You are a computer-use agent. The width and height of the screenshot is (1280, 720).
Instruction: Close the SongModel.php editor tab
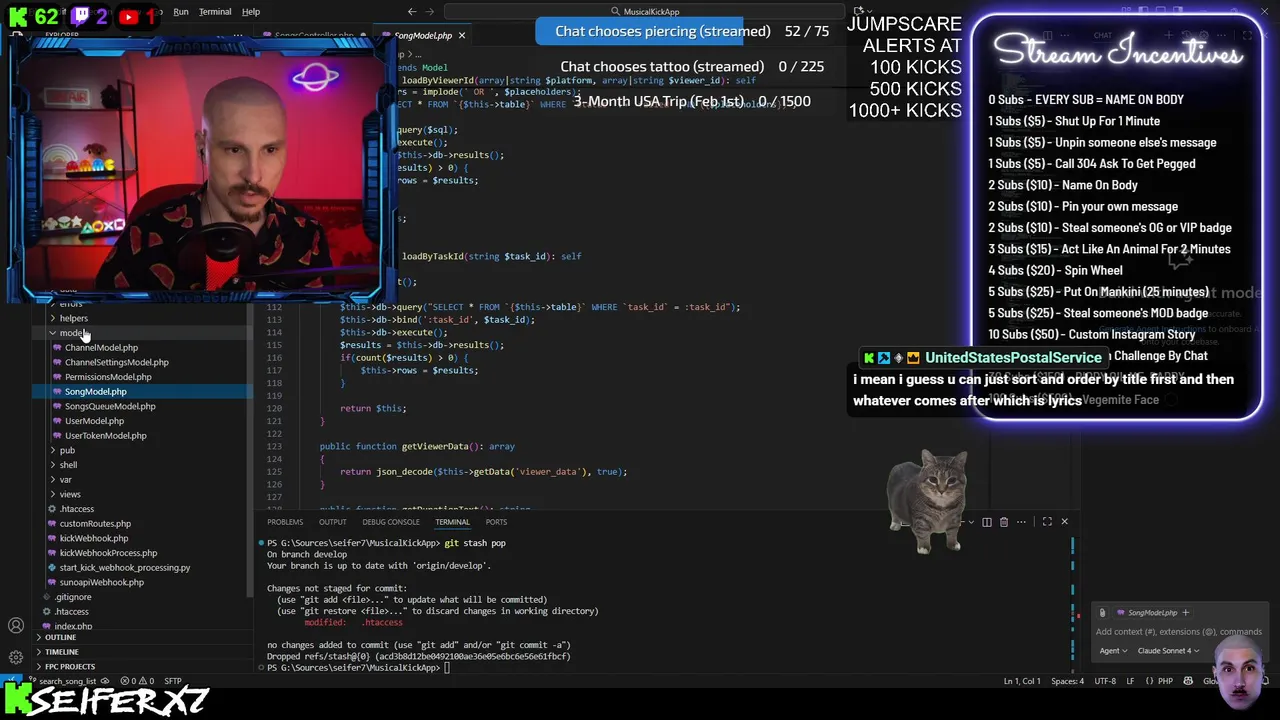pyautogui.click(x=462, y=36)
